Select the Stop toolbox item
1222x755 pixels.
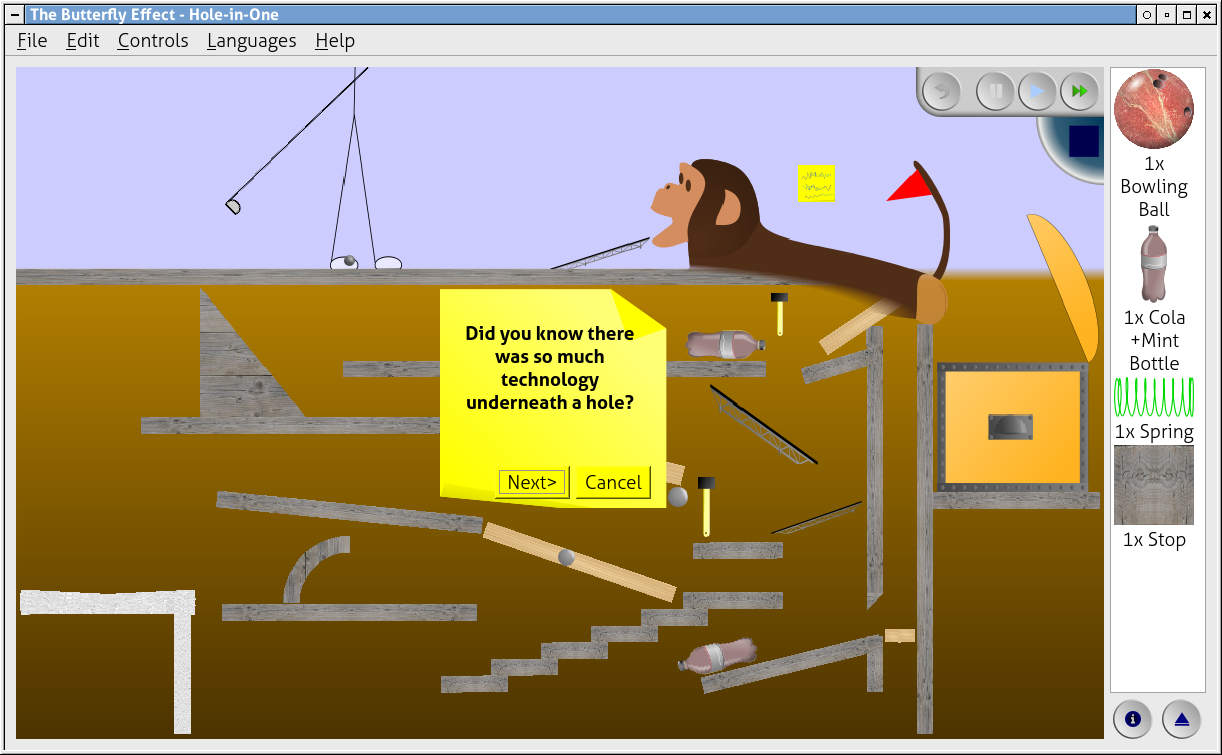coord(1153,485)
